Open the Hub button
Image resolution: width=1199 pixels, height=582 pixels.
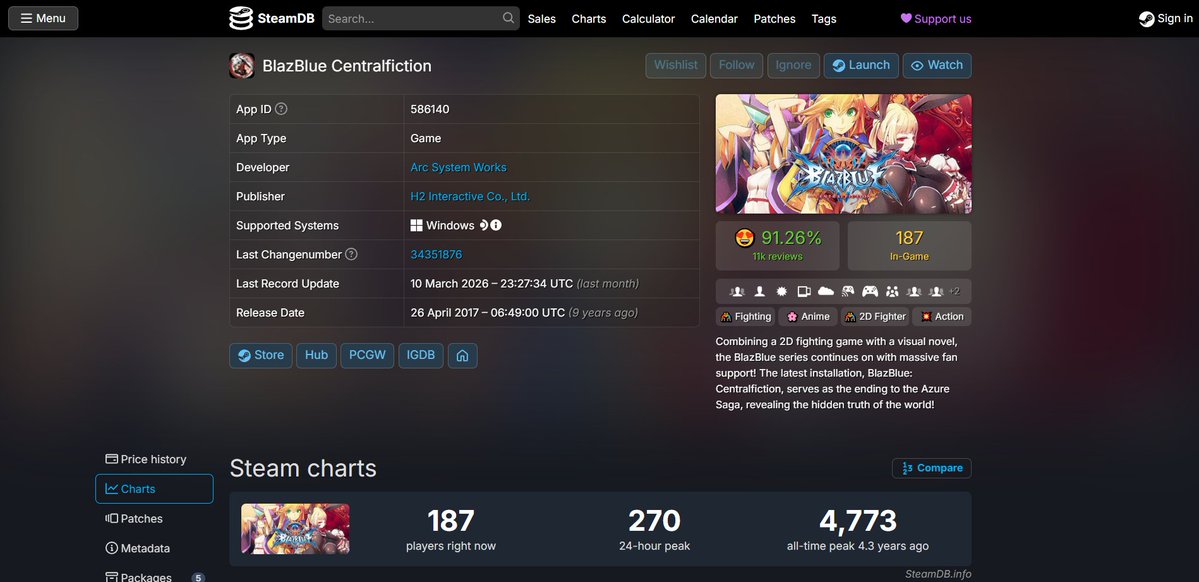pyautogui.click(x=317, y=356)
